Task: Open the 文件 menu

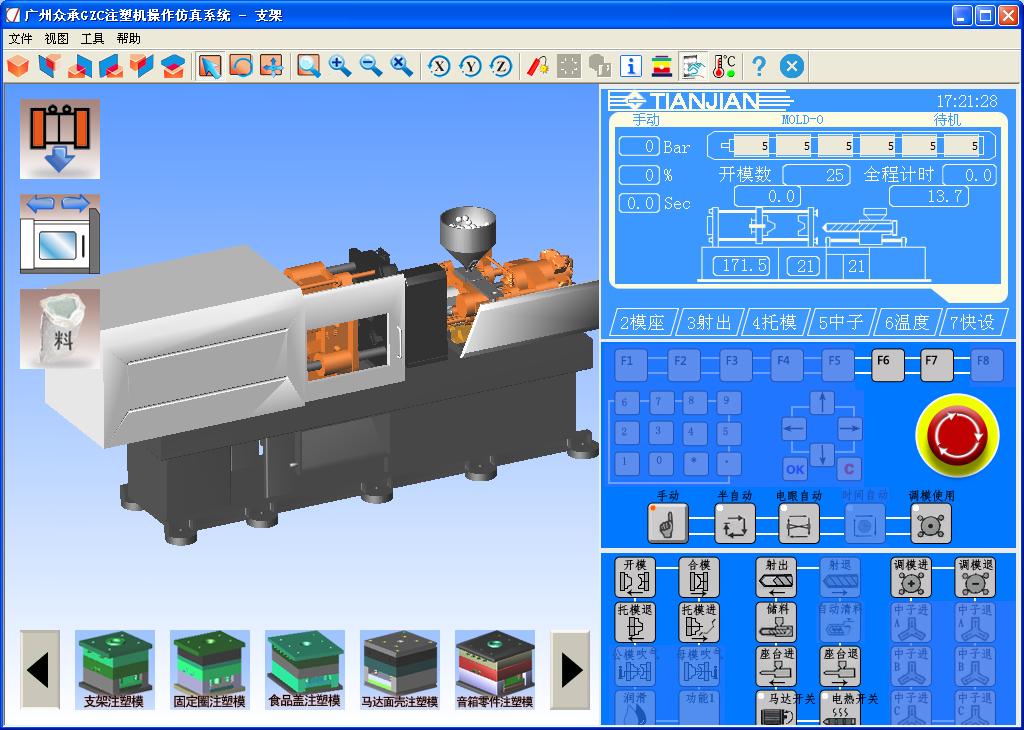Action: coord(20,38)
